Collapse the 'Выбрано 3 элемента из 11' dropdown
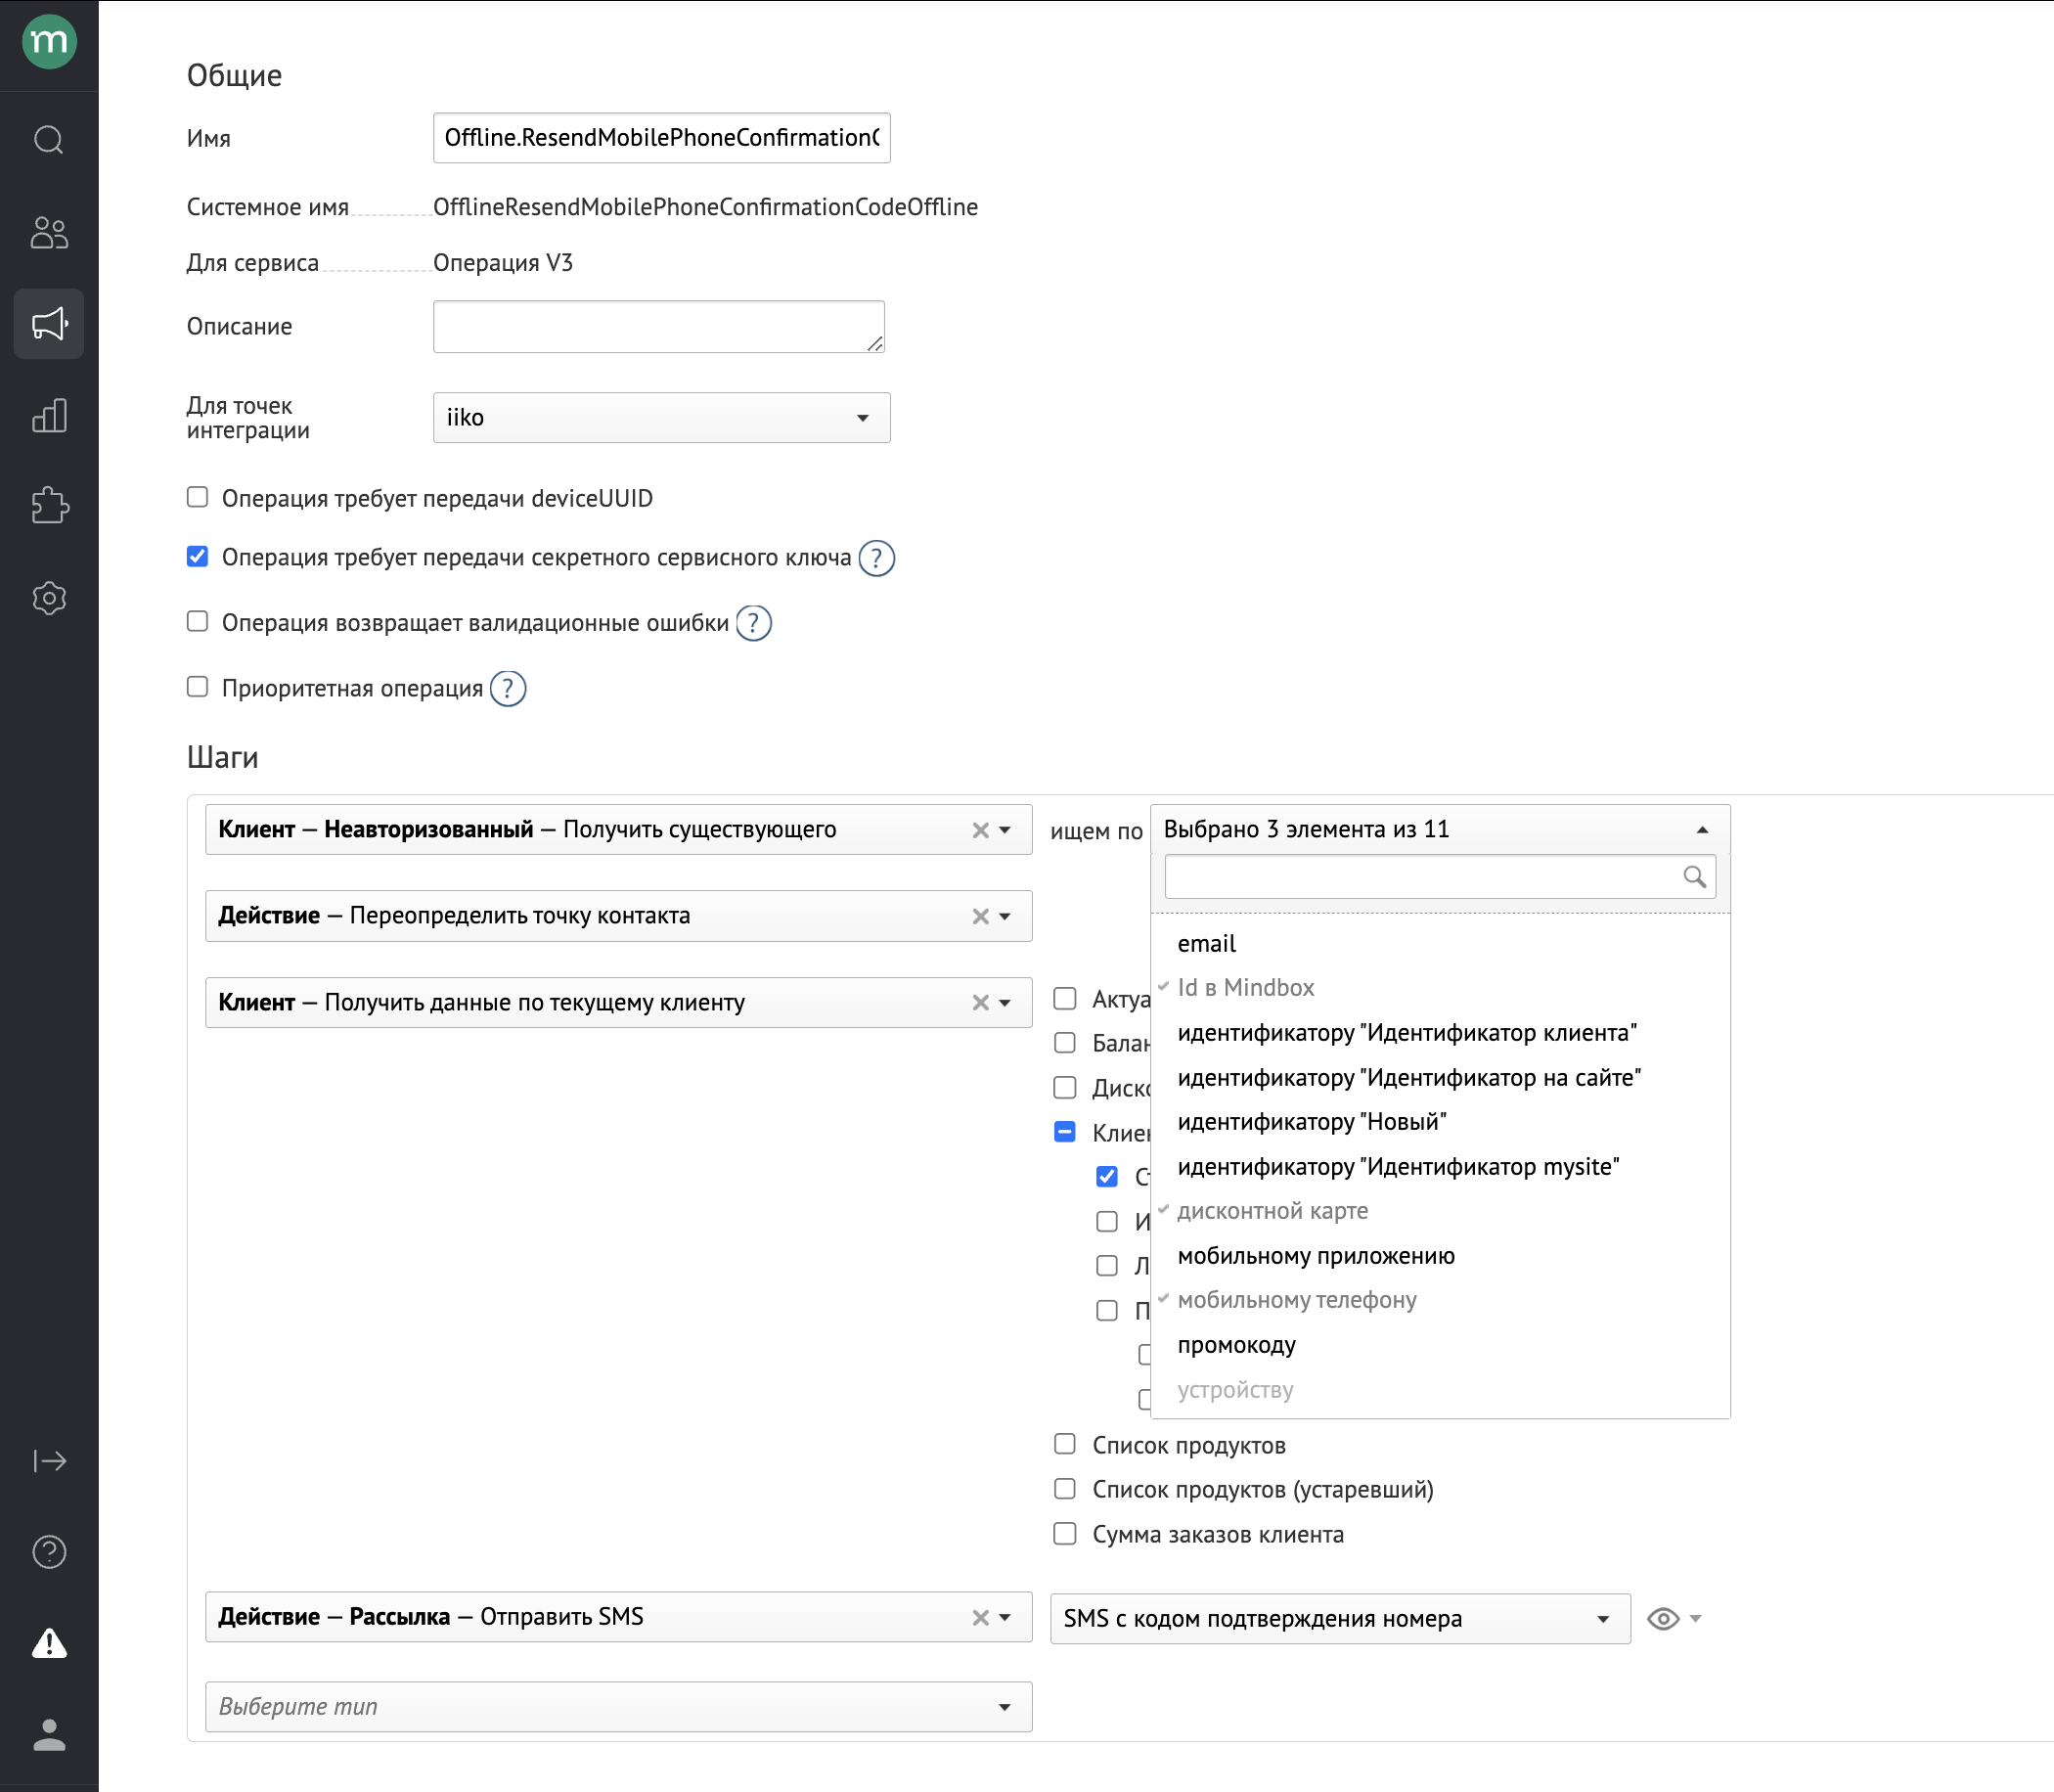This screenshot has width=2054, height=1792. (1440, 829)
